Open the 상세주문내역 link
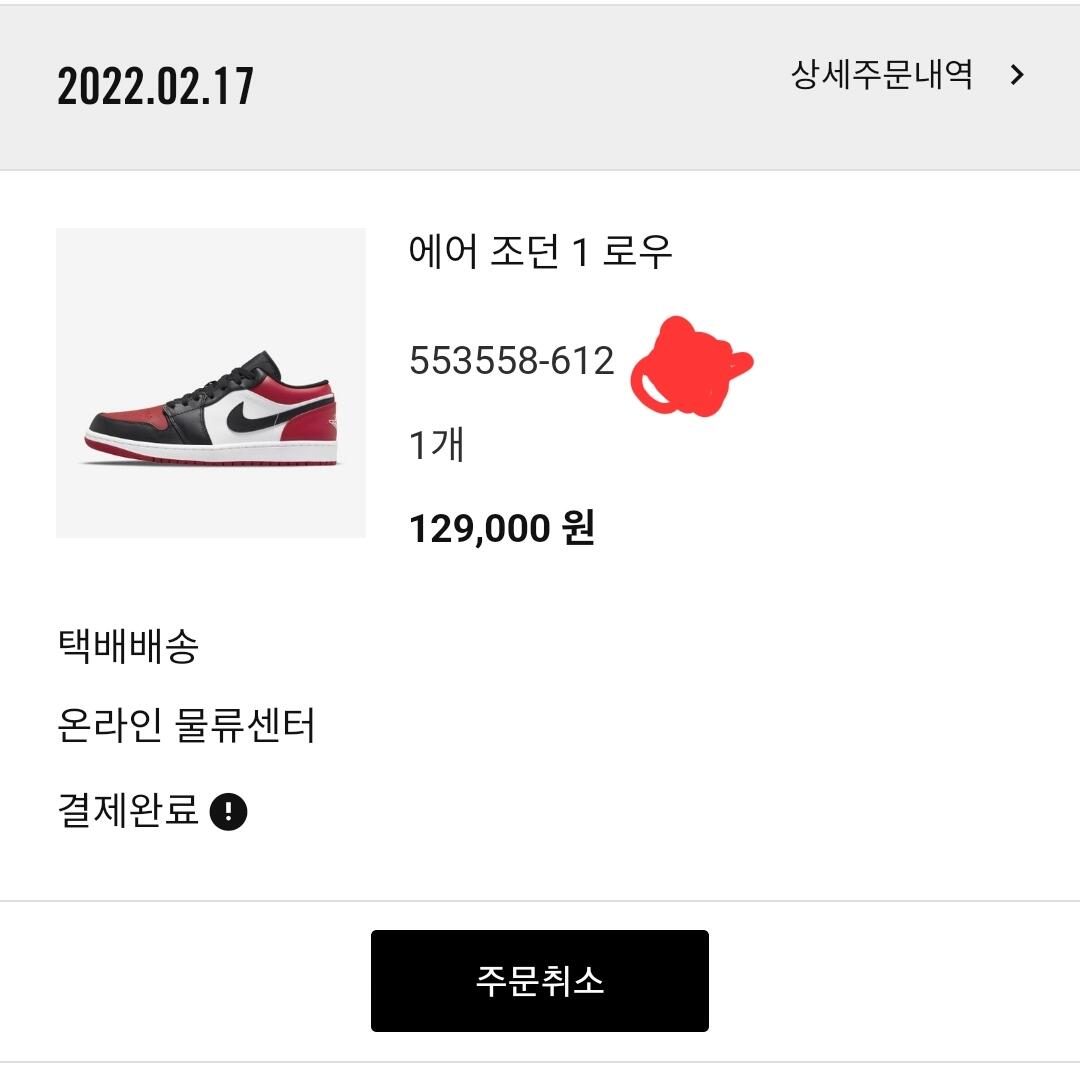This screenshot has height=1074, width=1080. click(881, 75)
